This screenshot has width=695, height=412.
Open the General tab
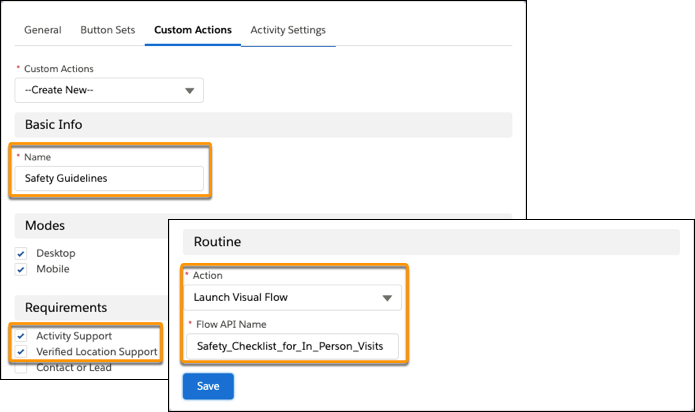[43, 30]
